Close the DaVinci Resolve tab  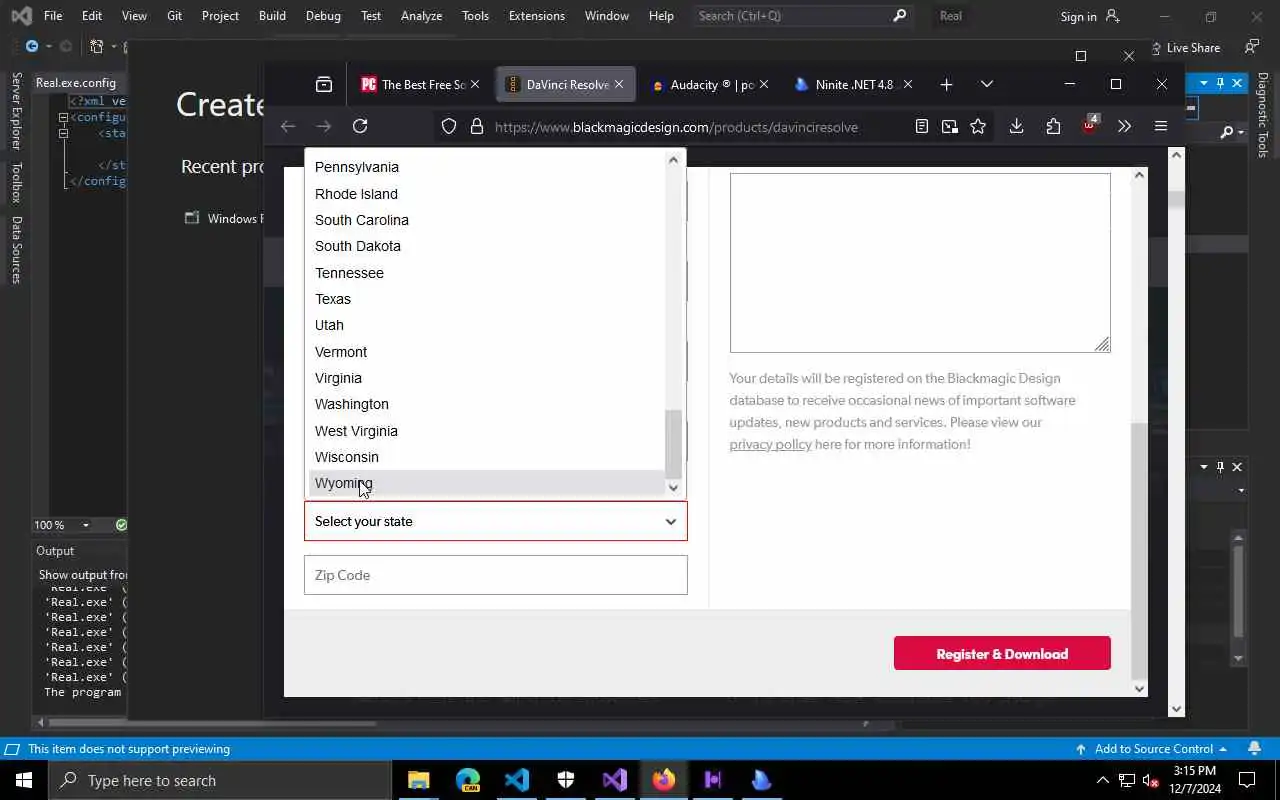point(619,85)
